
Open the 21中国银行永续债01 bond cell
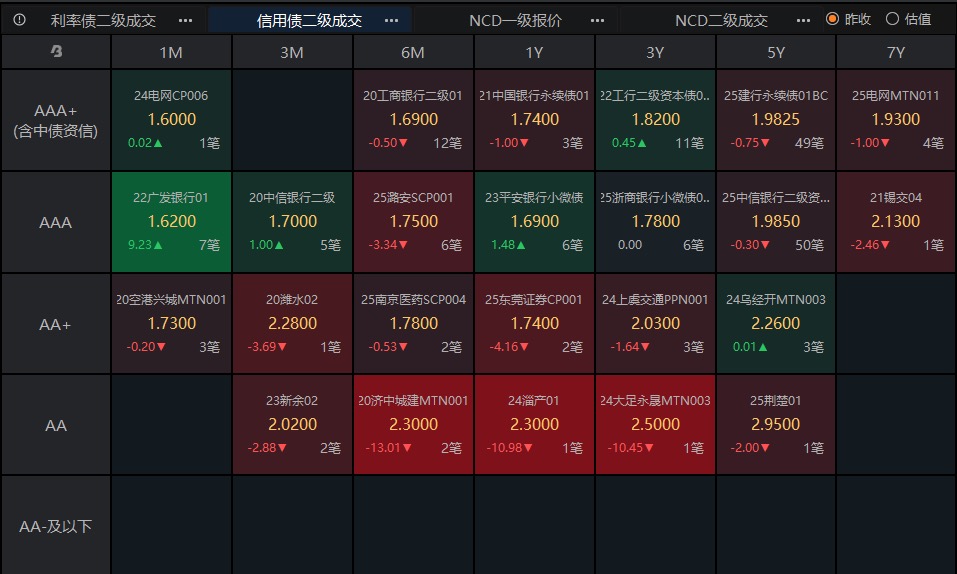pos(534,120)
